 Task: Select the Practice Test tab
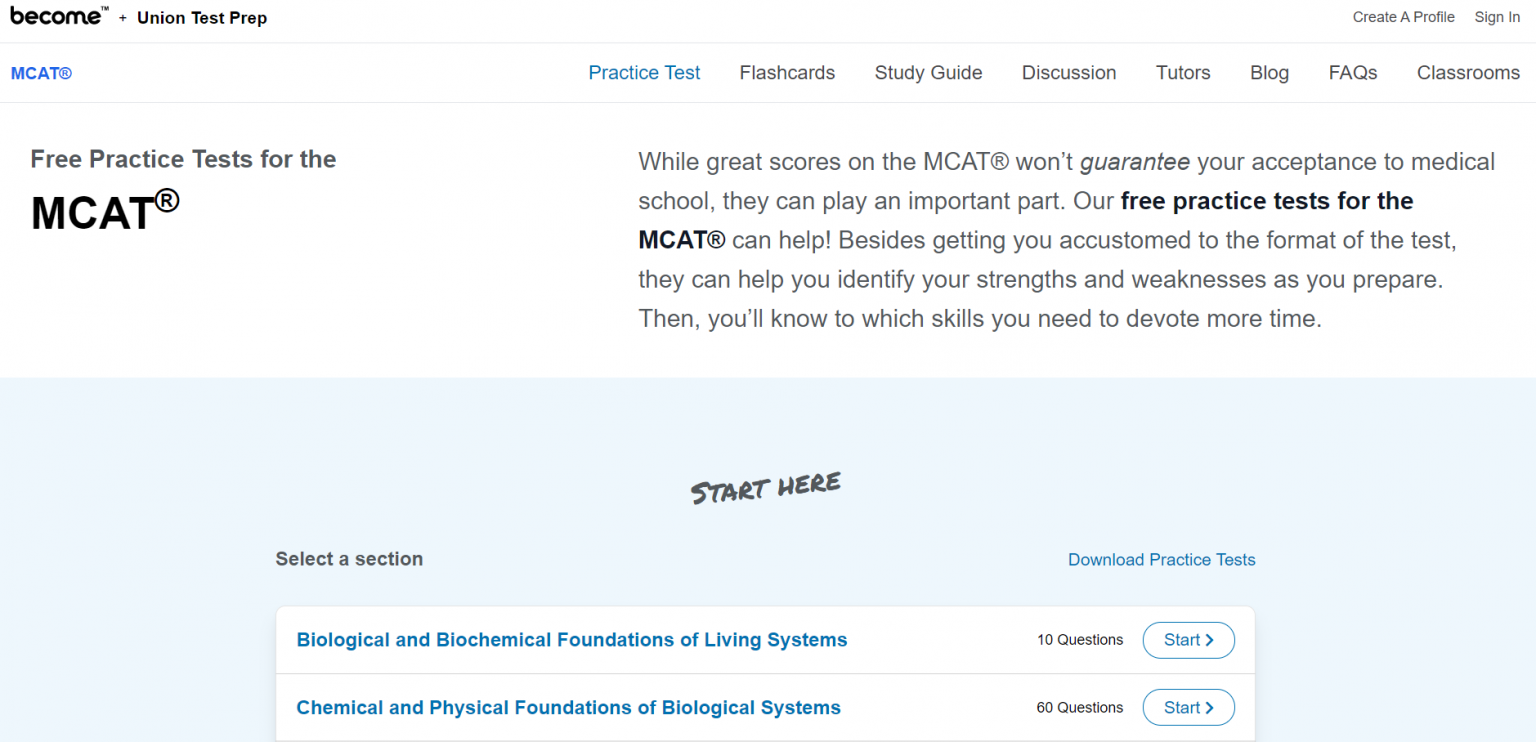pos(644,72)
